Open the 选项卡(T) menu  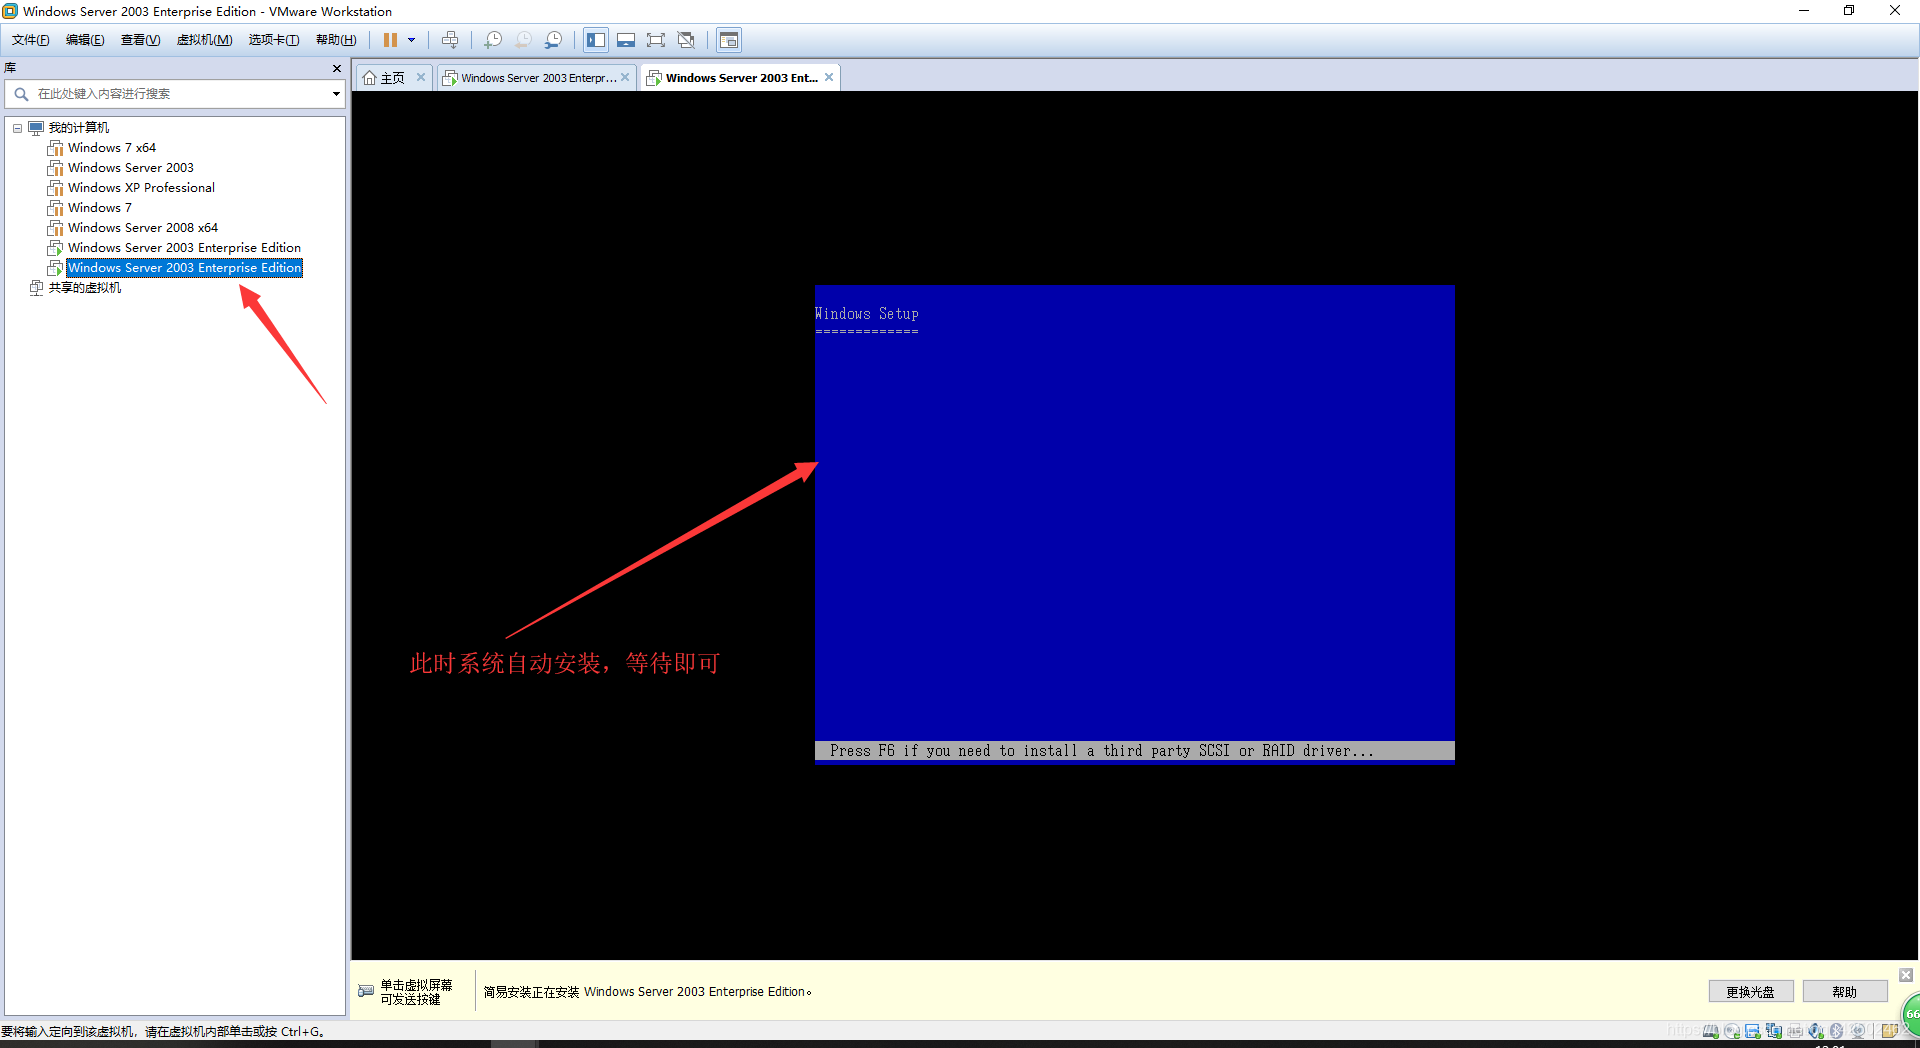coord(273,40)
